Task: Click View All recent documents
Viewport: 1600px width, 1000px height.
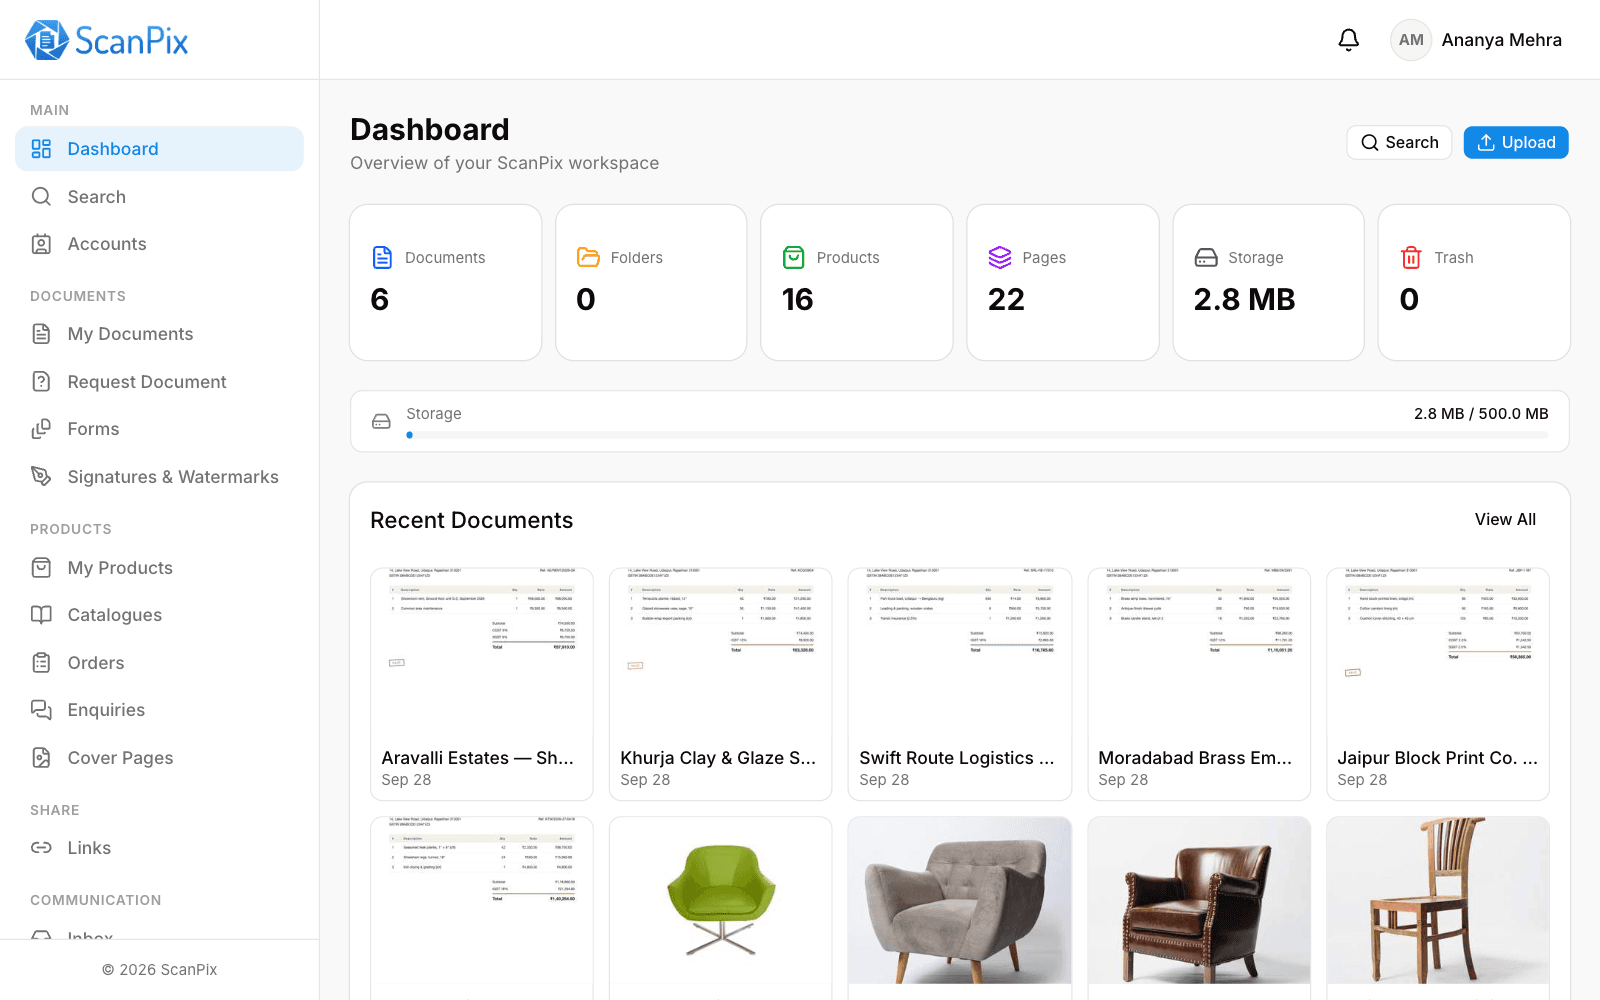Action: coord(1505,519)
